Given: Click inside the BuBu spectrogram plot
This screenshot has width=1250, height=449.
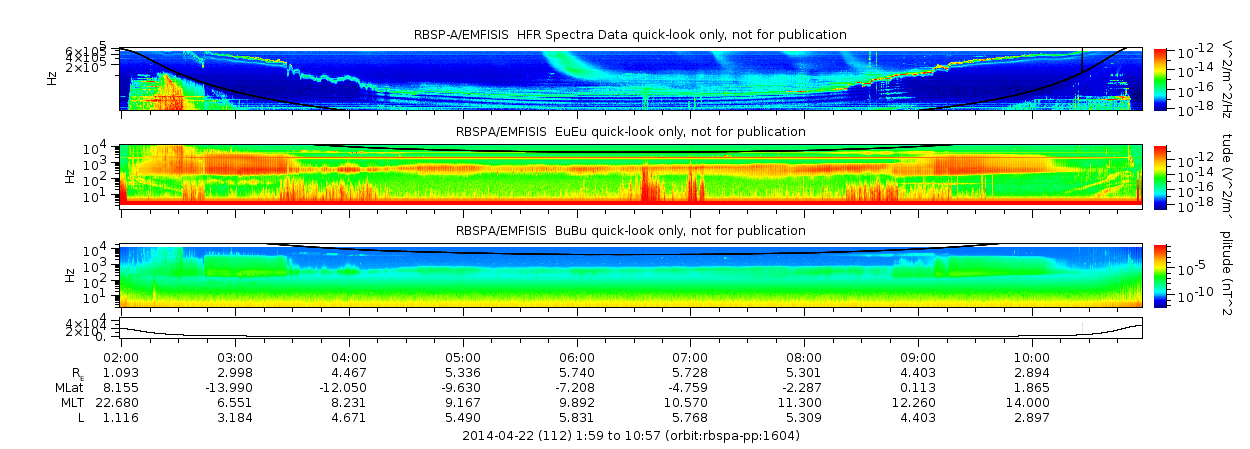Looking at the screenshot, I should tap(631, 274).
